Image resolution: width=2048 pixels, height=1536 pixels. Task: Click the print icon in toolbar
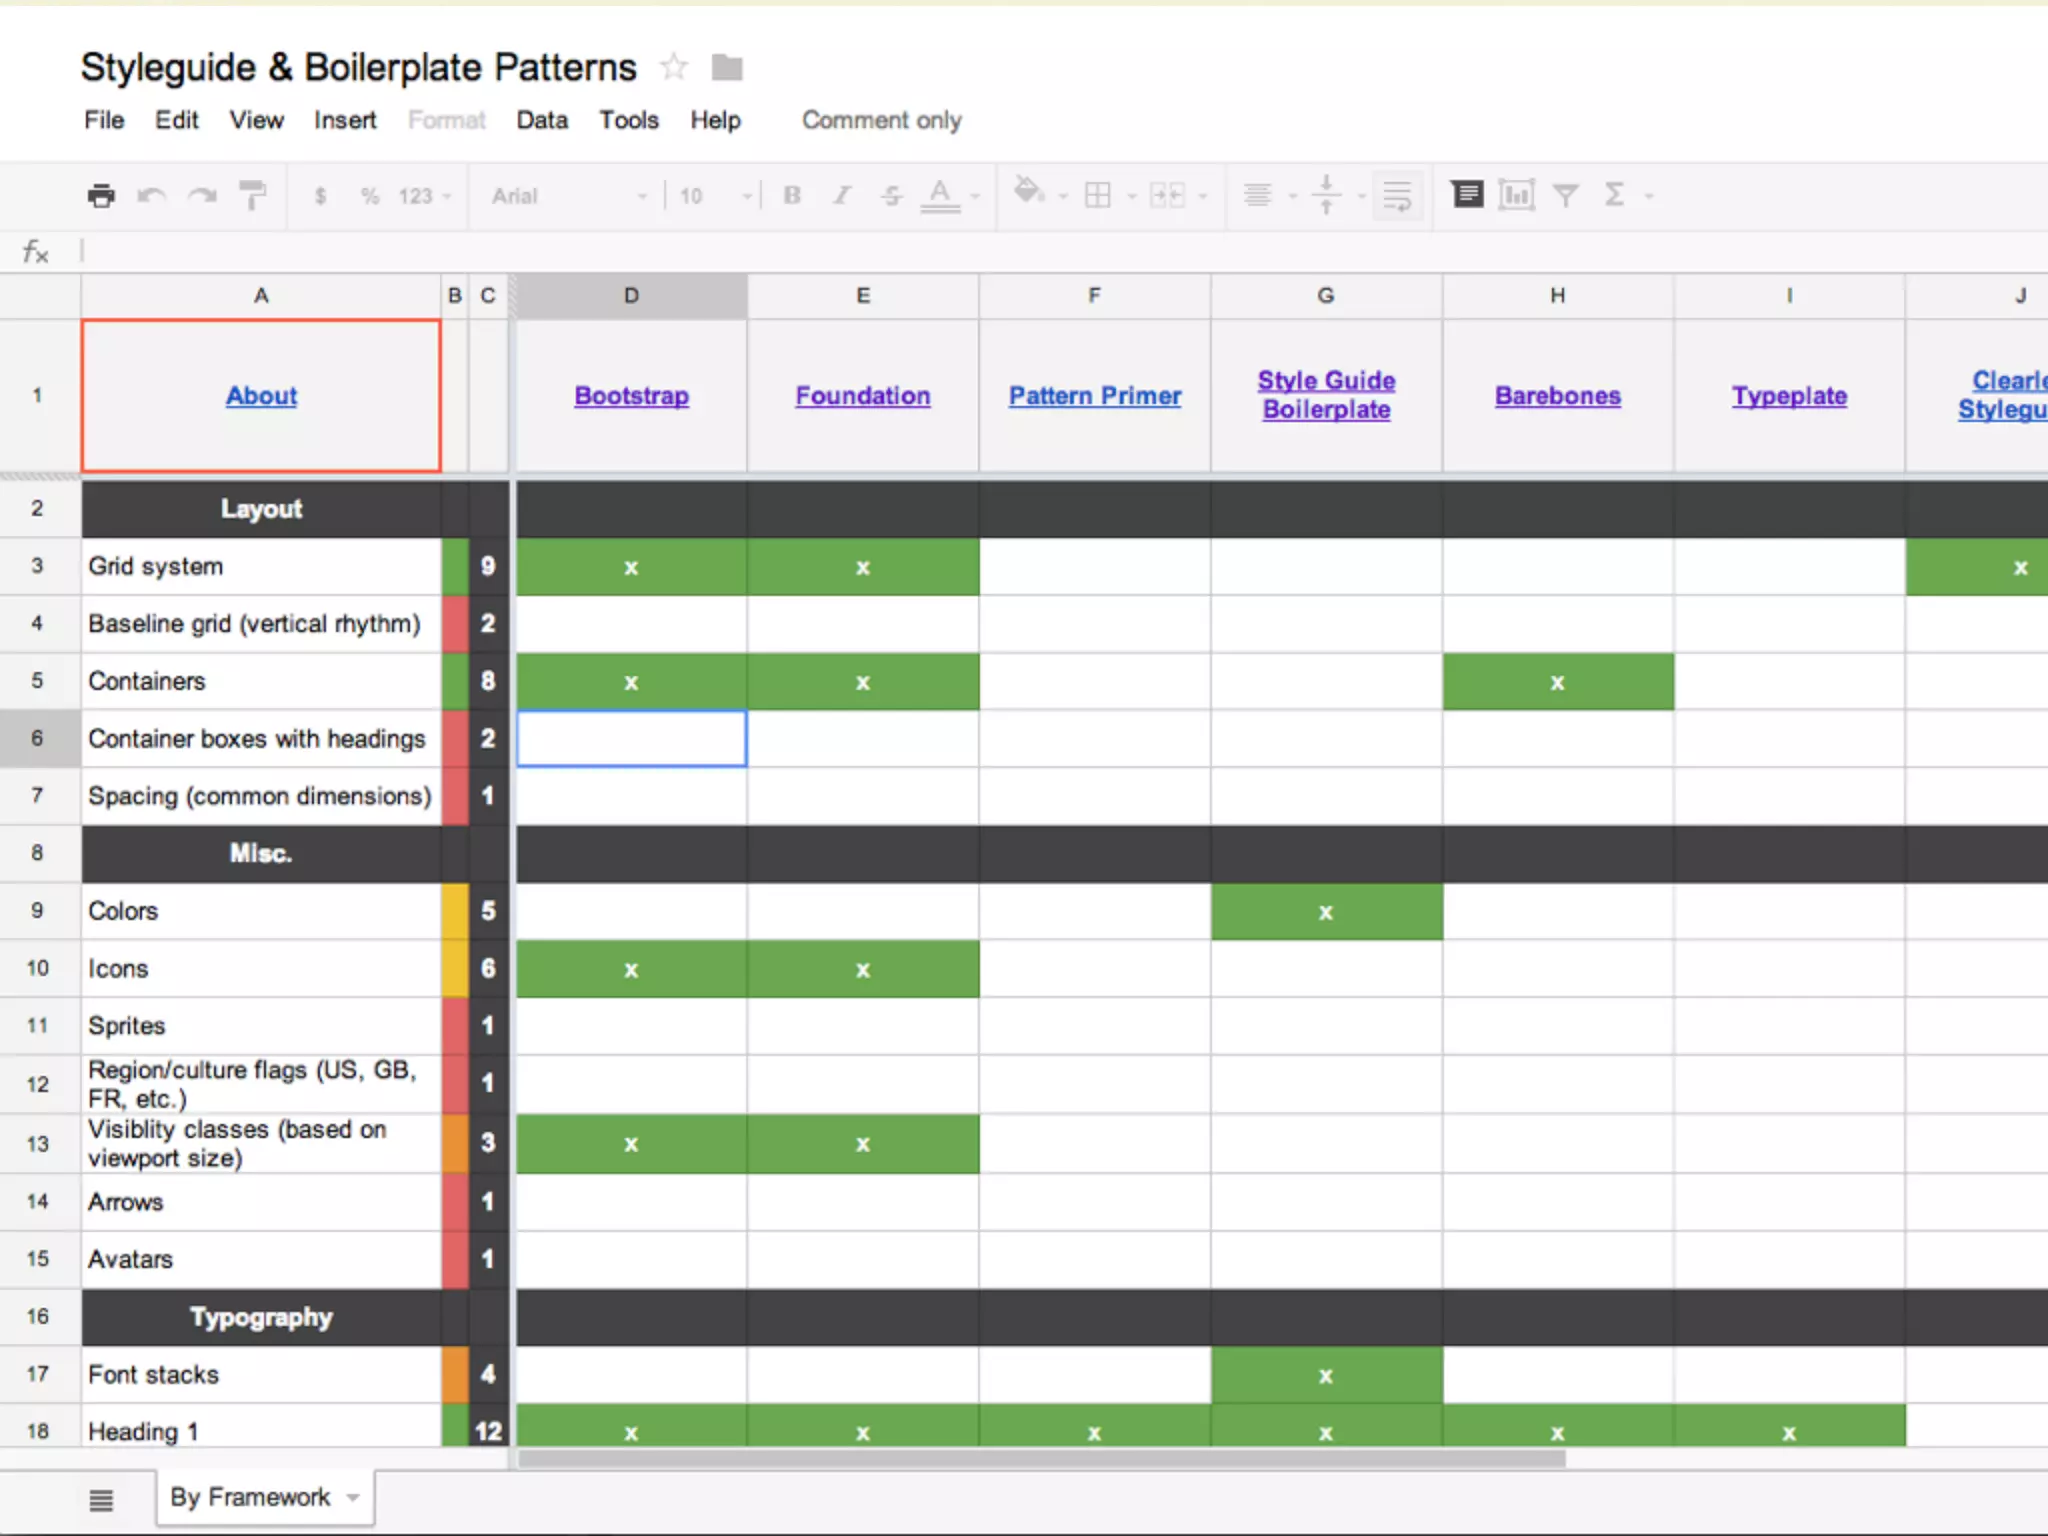[101, 195]
